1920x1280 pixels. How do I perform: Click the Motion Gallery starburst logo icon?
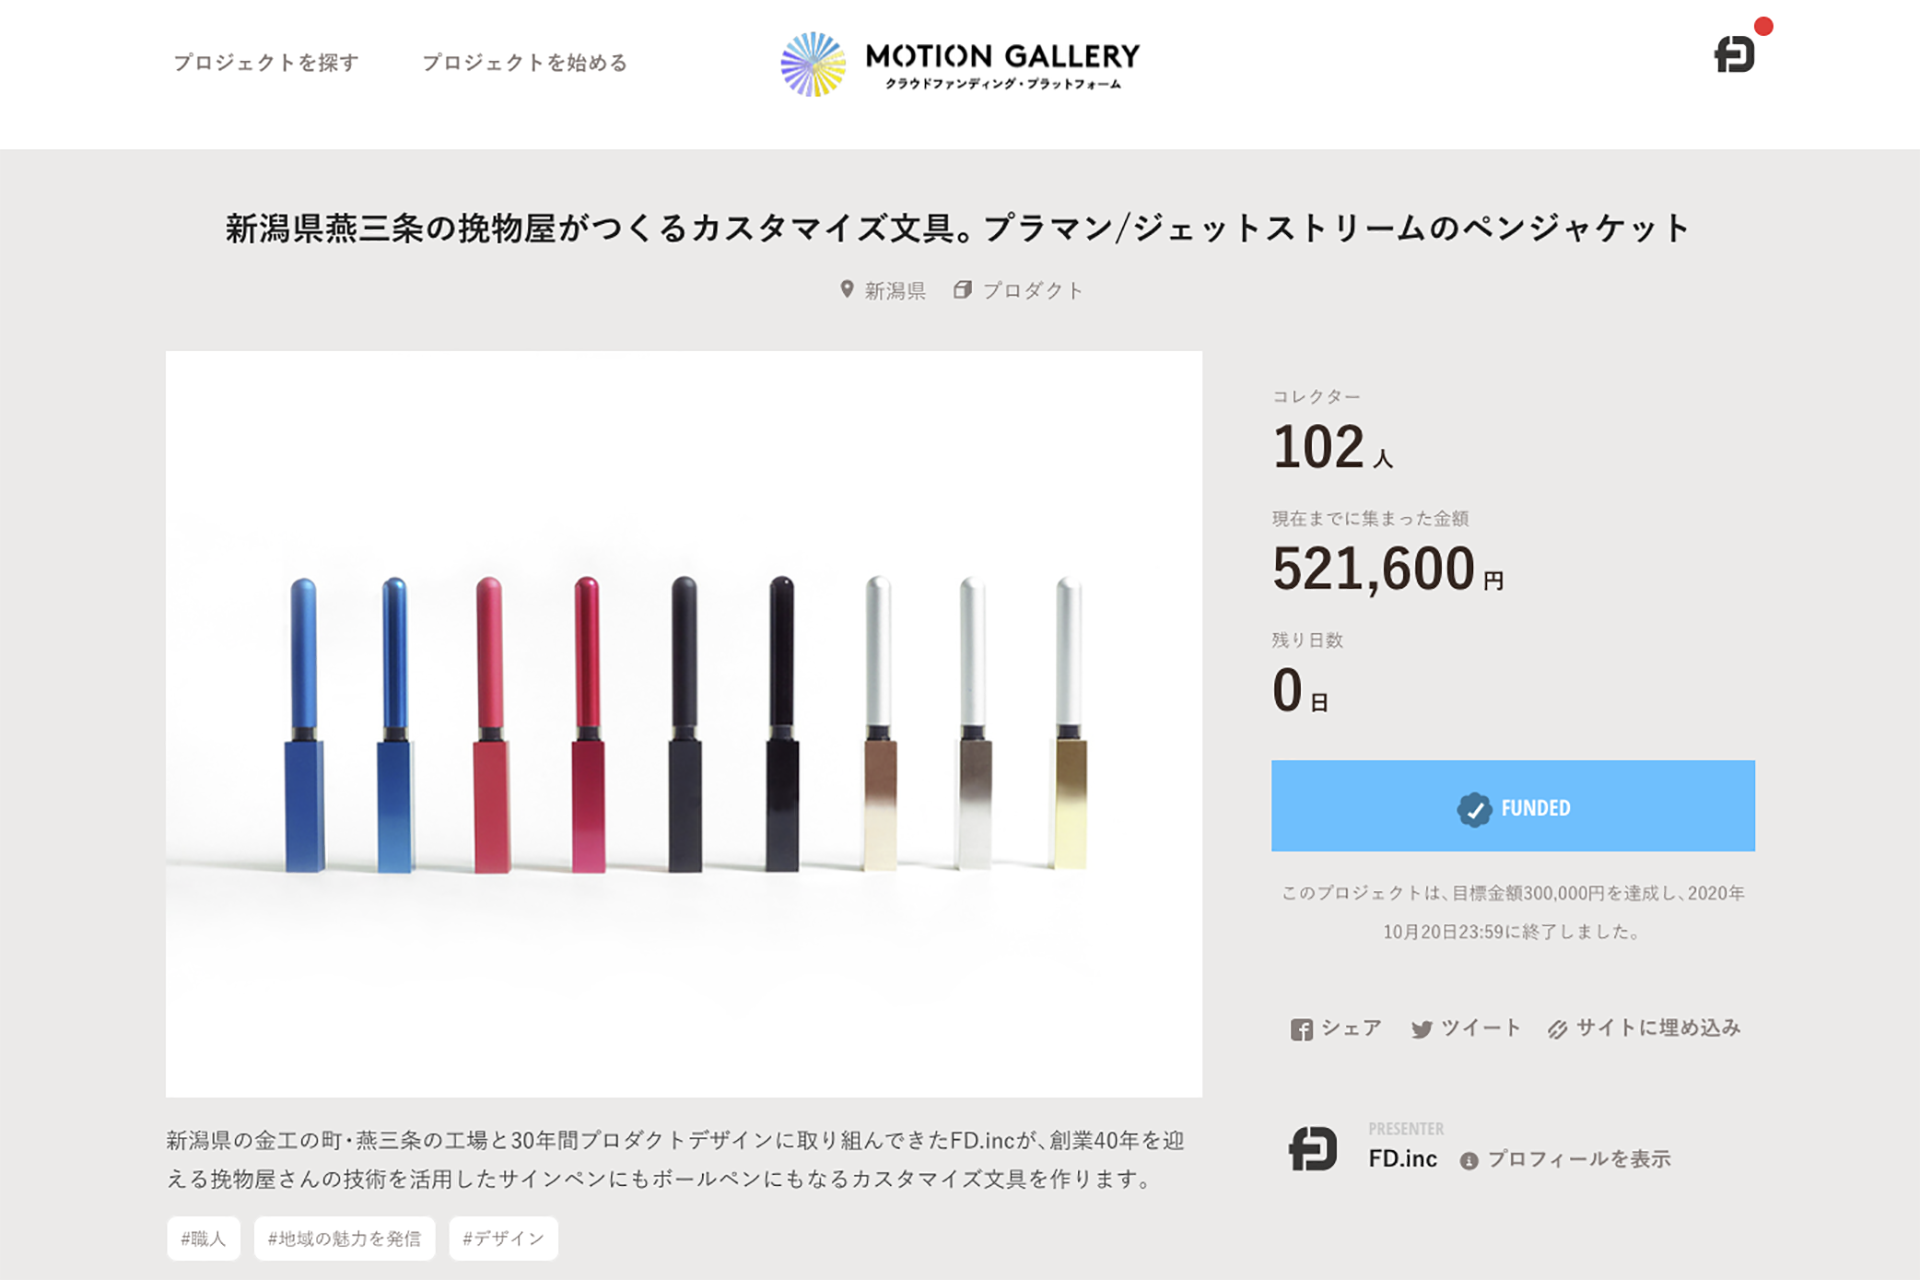[x=813, y=64]
